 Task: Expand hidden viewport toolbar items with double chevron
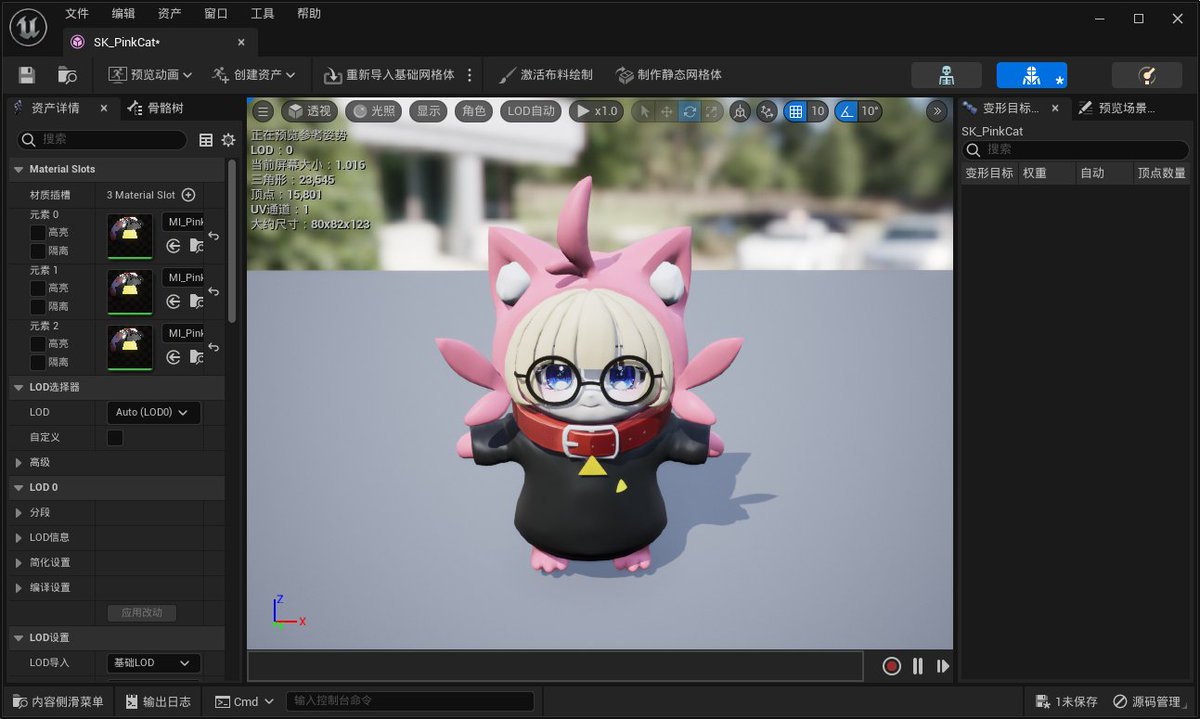click(937, 111)
